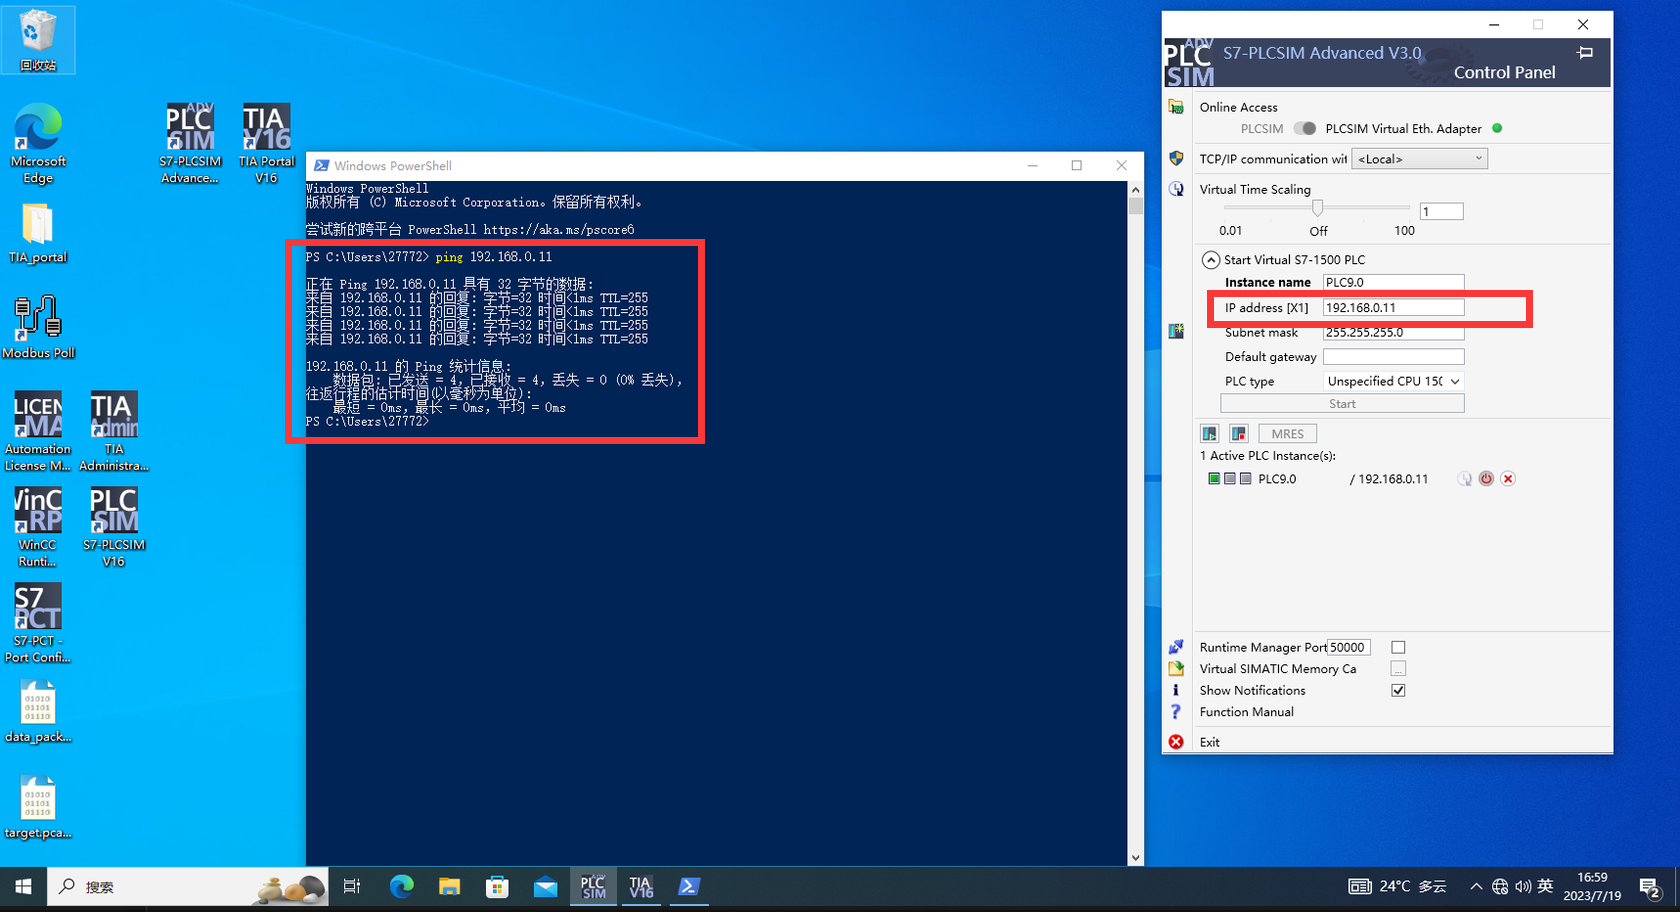Image resolution: width=1680 pixels, height=912 pixels.
Task: Click the IP address [X1] input field
Action: [x=1393, y=307]
